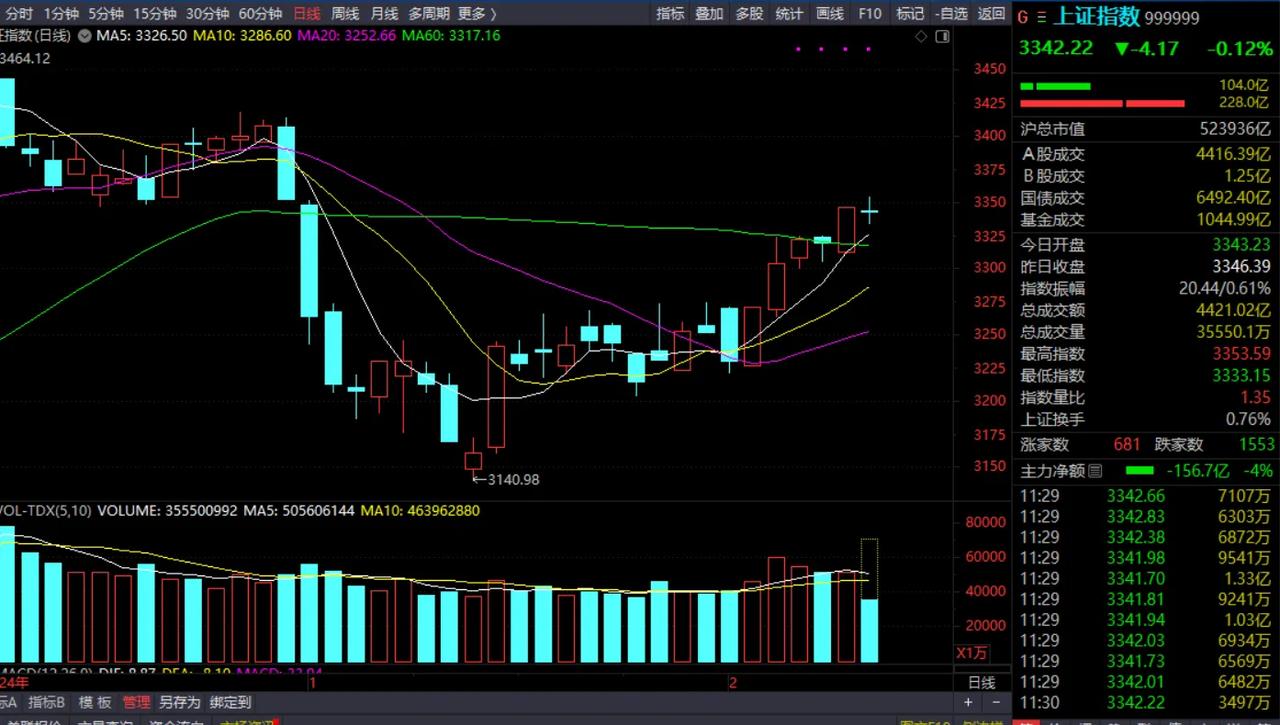Click the diamond icon at chart top right
Screen dimensions: 1280x725
921,36
